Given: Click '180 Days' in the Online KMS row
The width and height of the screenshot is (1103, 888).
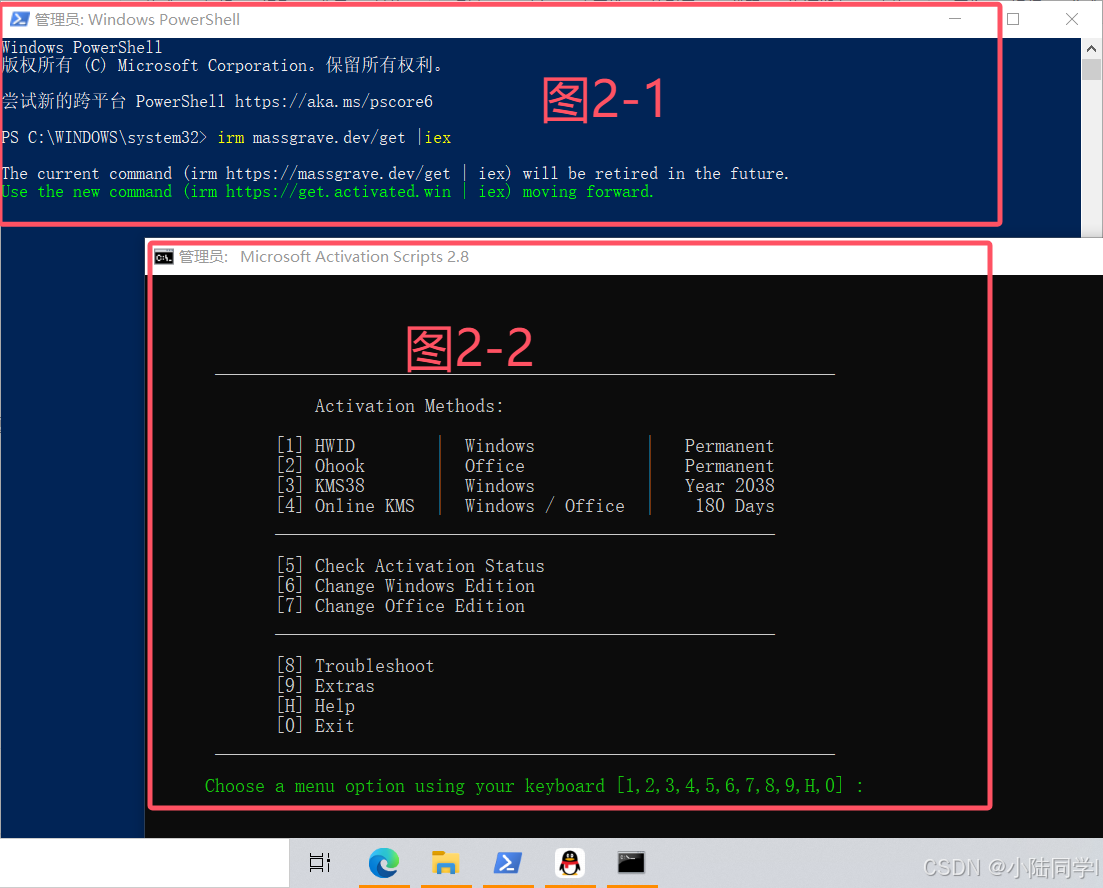Looking at the screenshot, I should 734,505.
